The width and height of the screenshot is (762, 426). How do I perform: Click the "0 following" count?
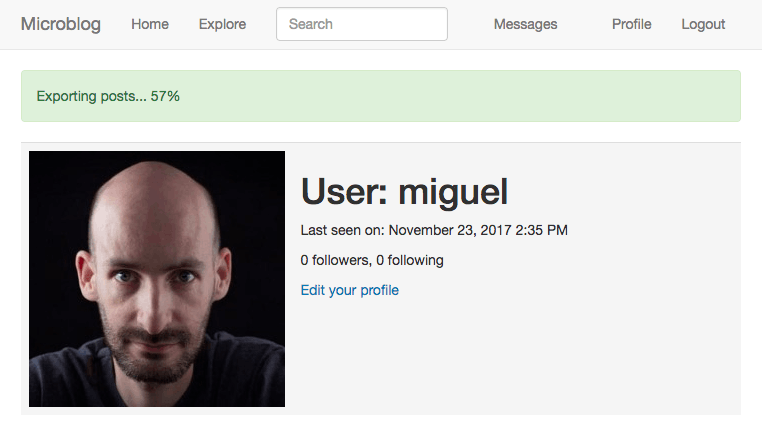tap(410, 260)
